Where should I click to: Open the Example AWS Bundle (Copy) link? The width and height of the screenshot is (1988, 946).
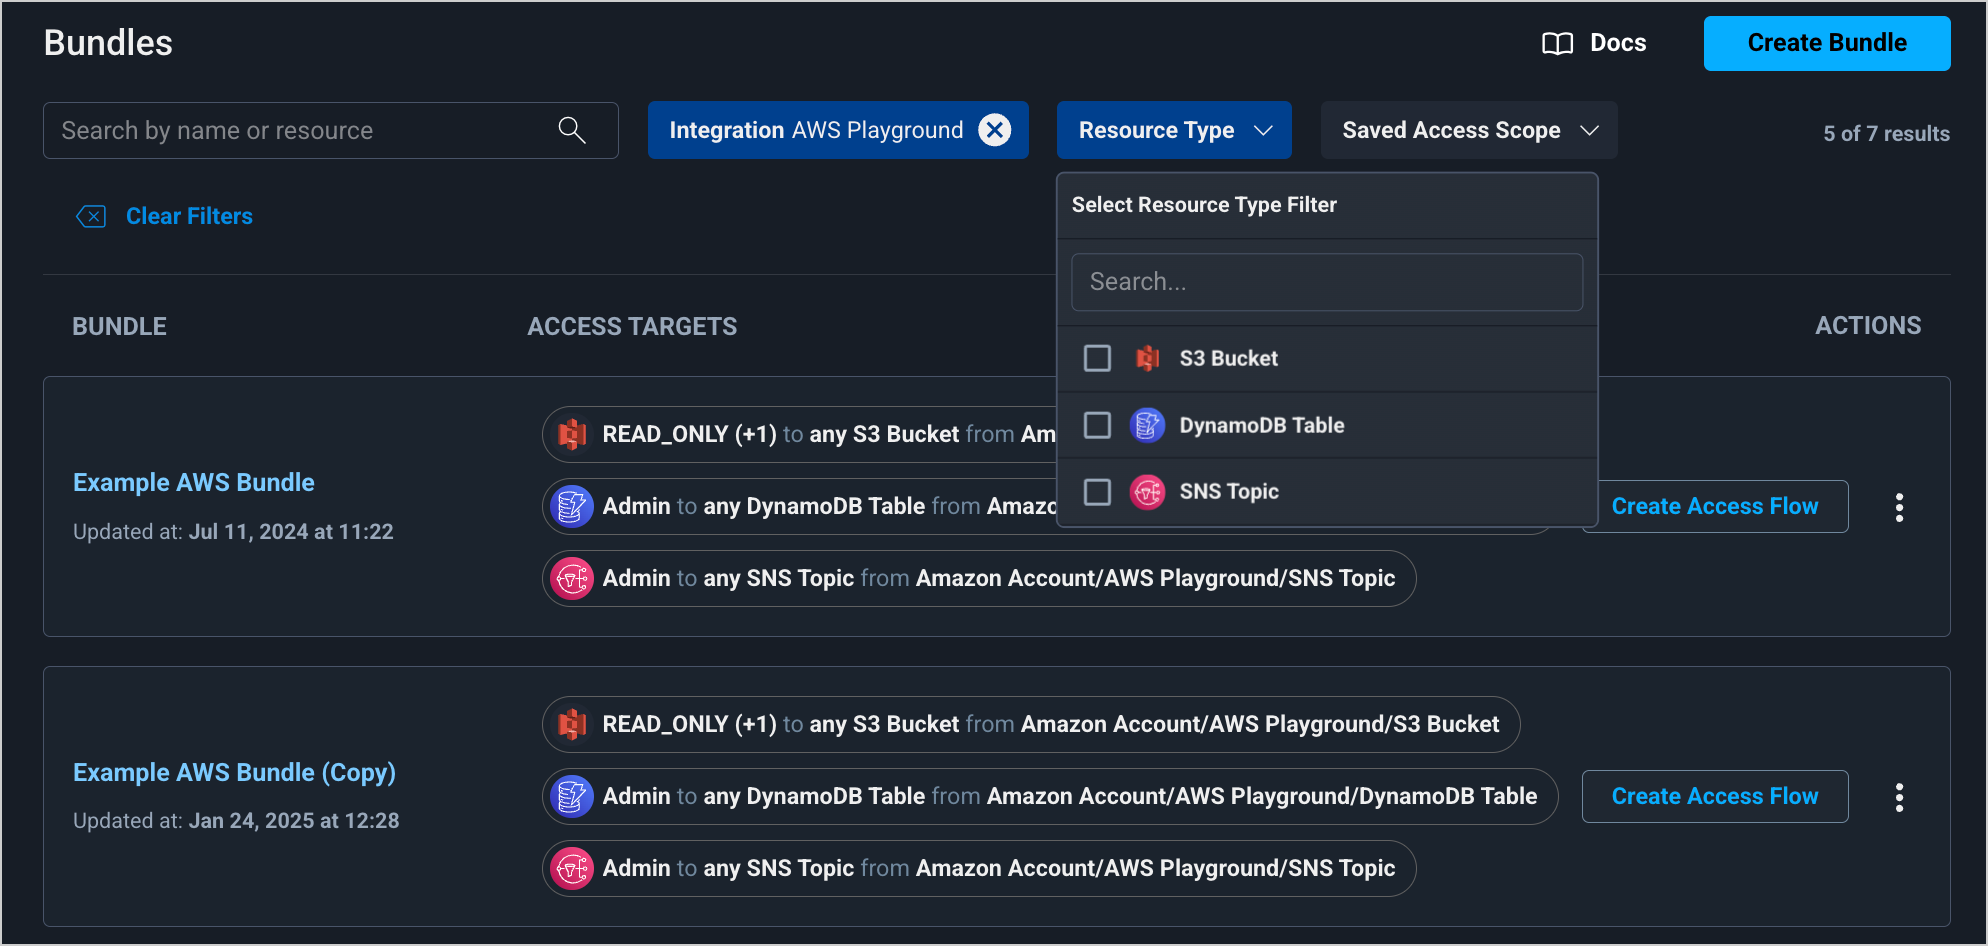(x=234, y=772)
